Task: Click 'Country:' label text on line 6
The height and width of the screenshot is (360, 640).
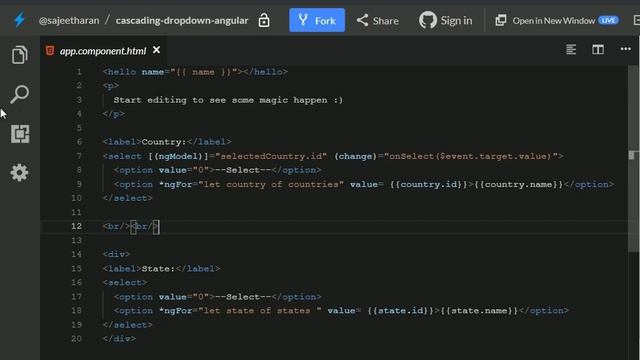Action: pos(164,142)
